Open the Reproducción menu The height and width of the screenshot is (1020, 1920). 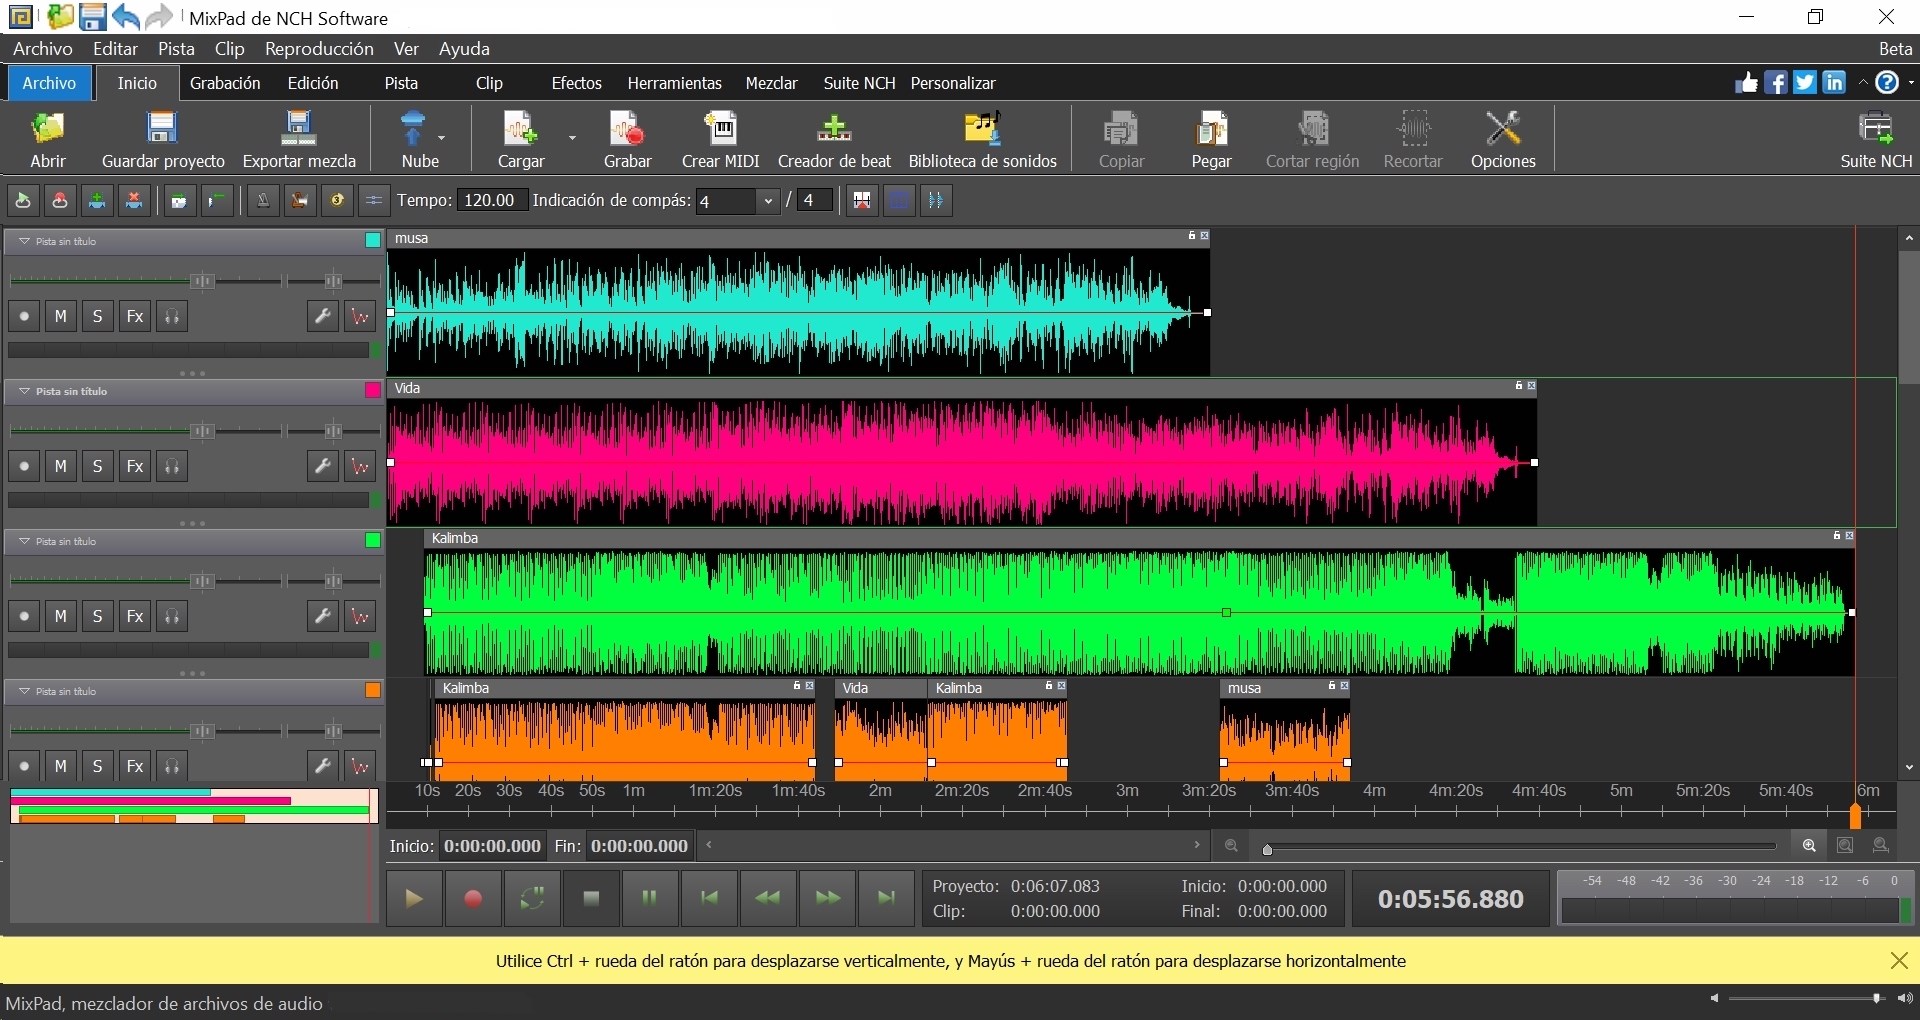pyautogui.click(x=319, y=49)
